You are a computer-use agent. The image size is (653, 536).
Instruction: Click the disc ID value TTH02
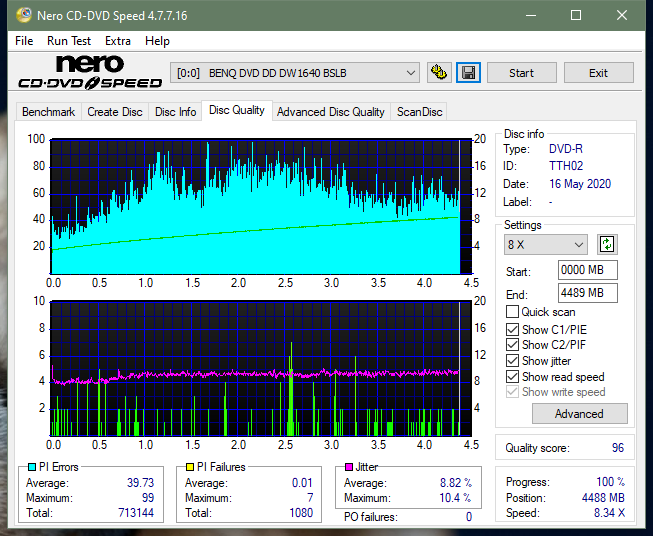(x=566, y=166)
